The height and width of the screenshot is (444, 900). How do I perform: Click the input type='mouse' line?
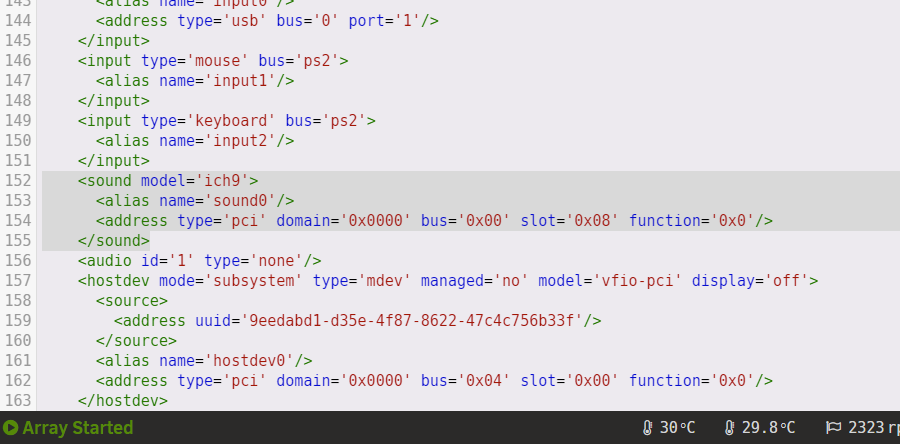pos(213,61)
